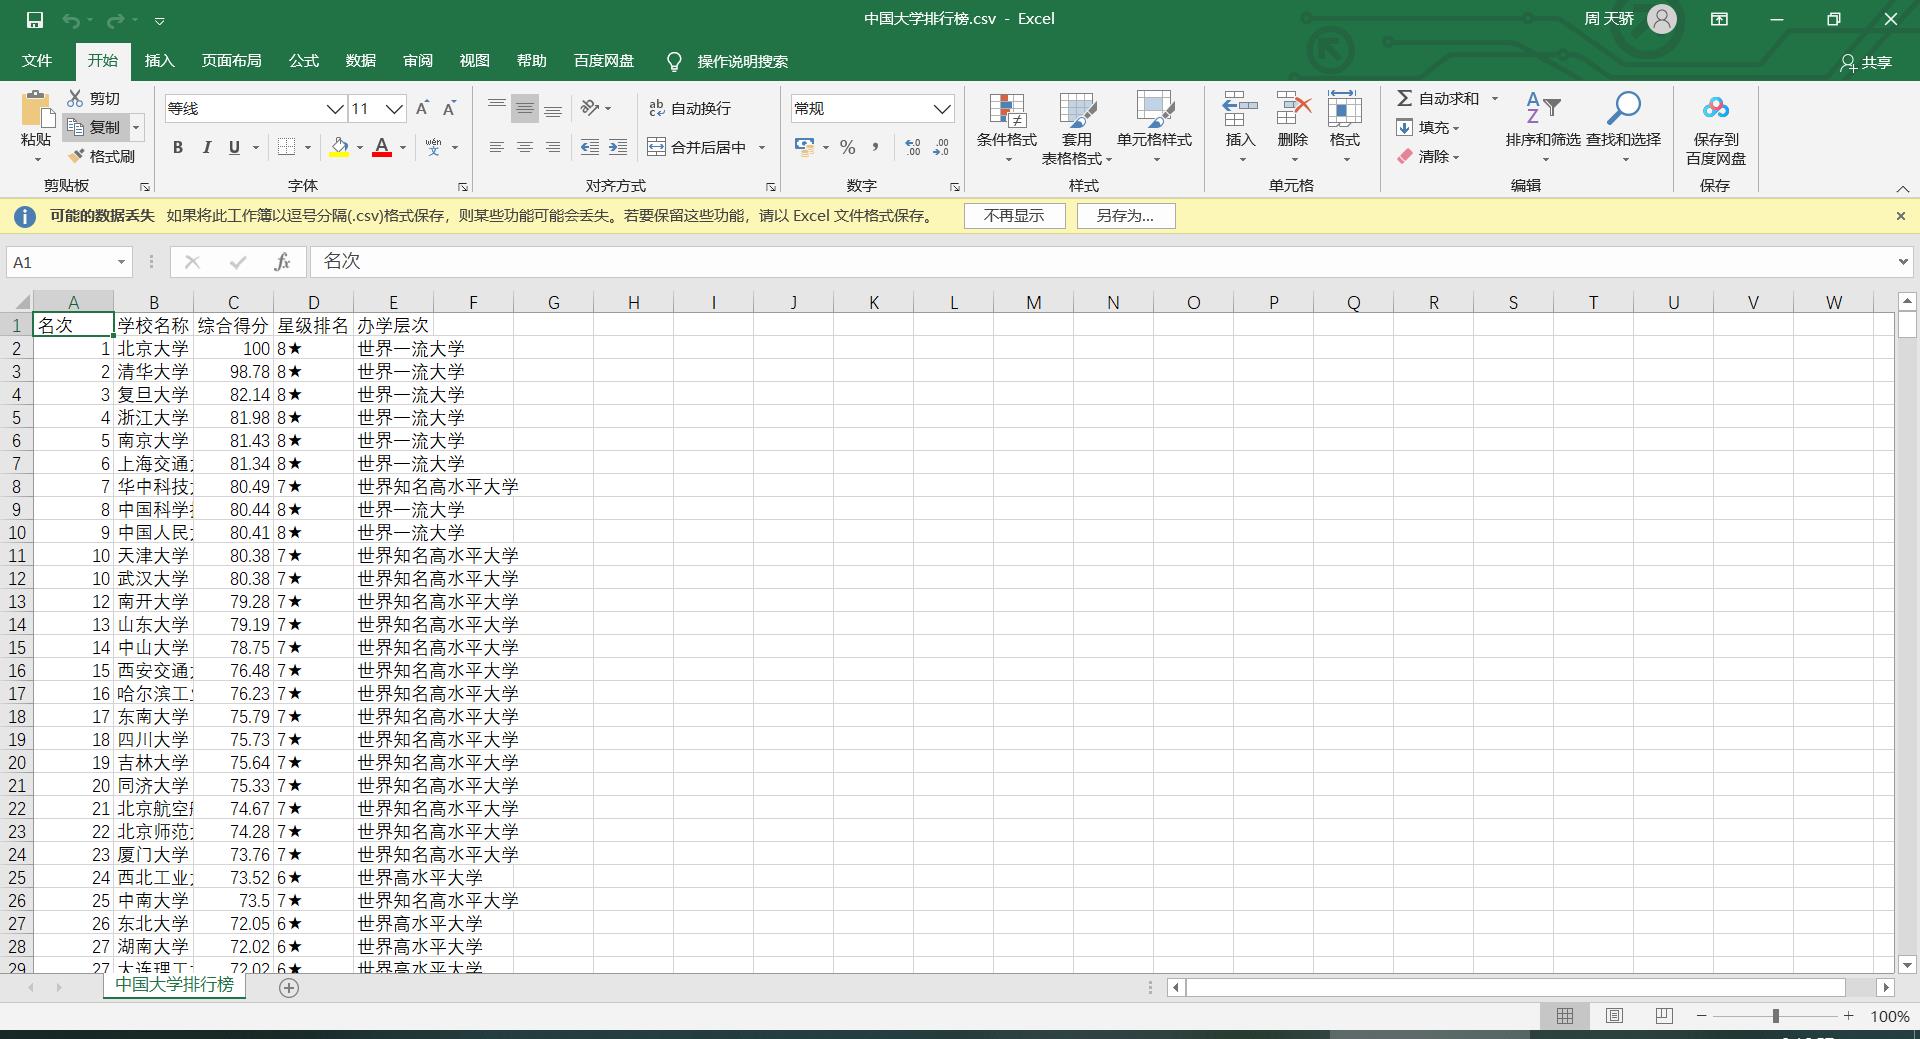Select the 中国大学排行榜 sheet tab
1920x1039 pixels.
[x=174, y=985]
